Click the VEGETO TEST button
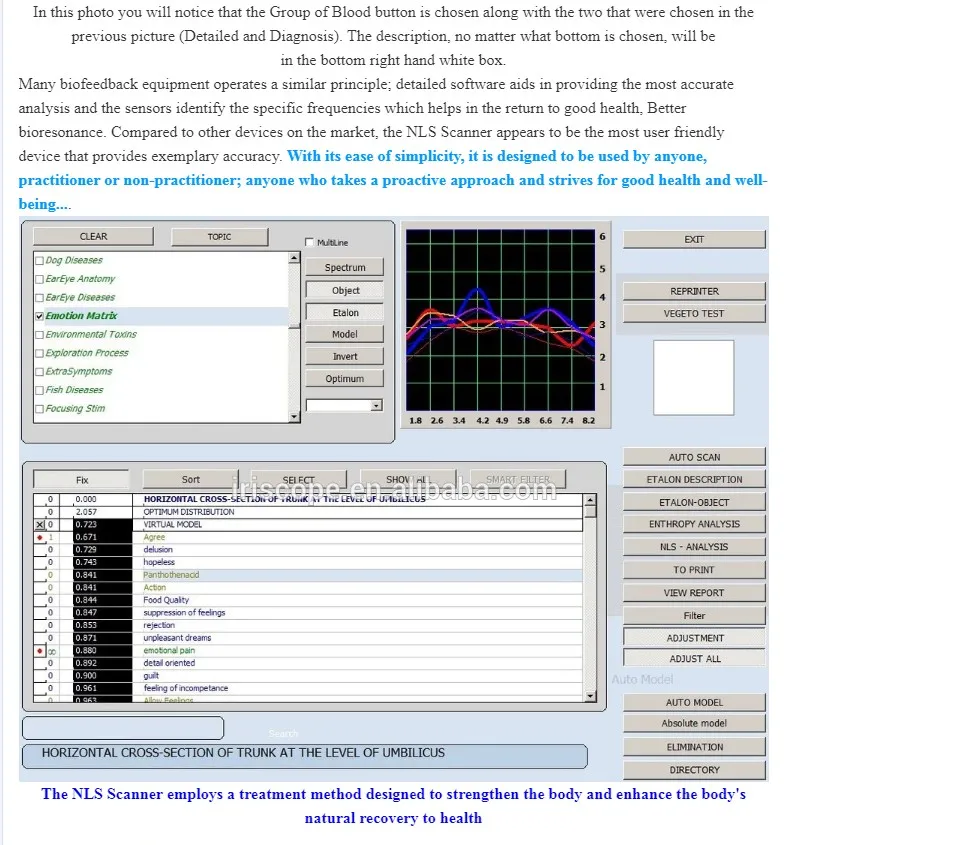The height and width of the screenshot is (845, 956). coord(694,313)
